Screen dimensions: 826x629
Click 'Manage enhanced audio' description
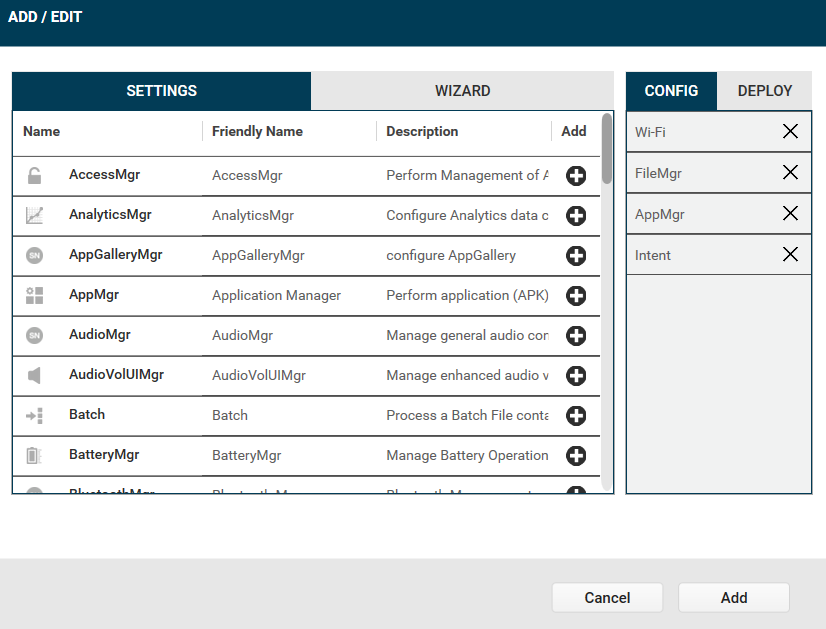467,376
